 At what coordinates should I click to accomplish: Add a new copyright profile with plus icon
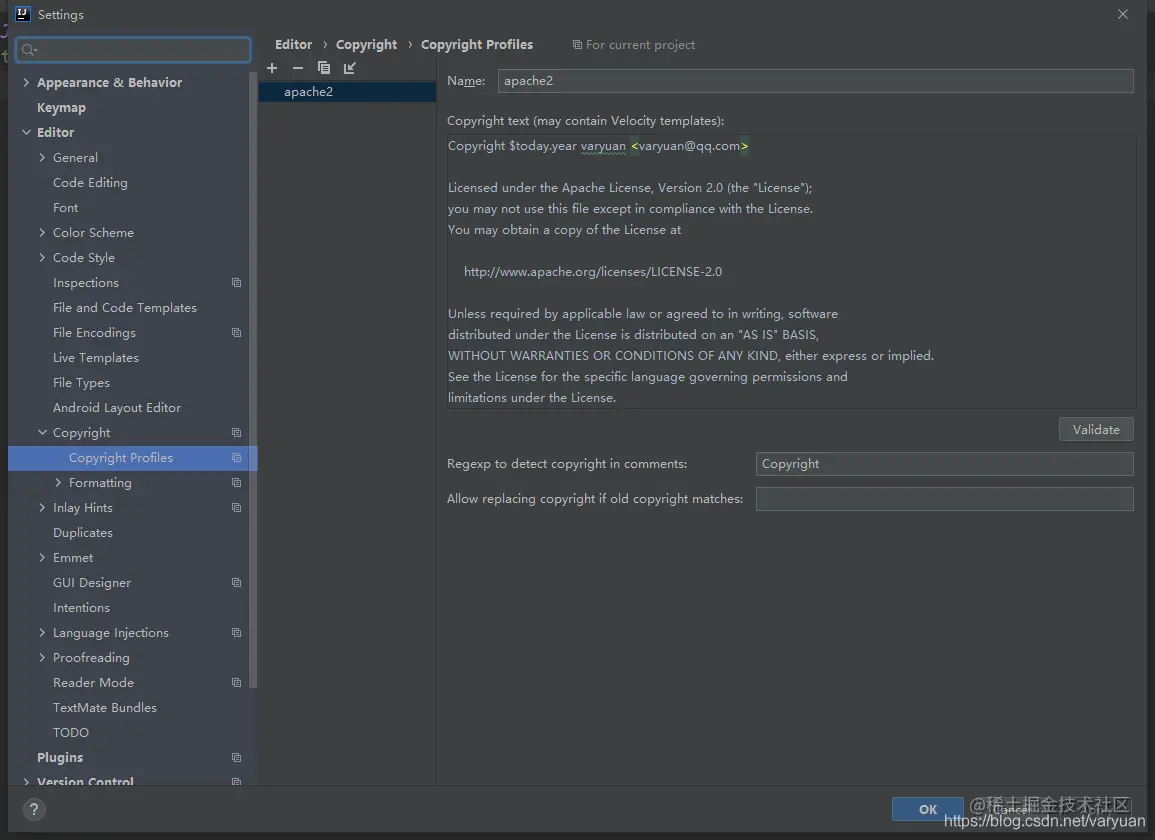(x=272, y=68)
